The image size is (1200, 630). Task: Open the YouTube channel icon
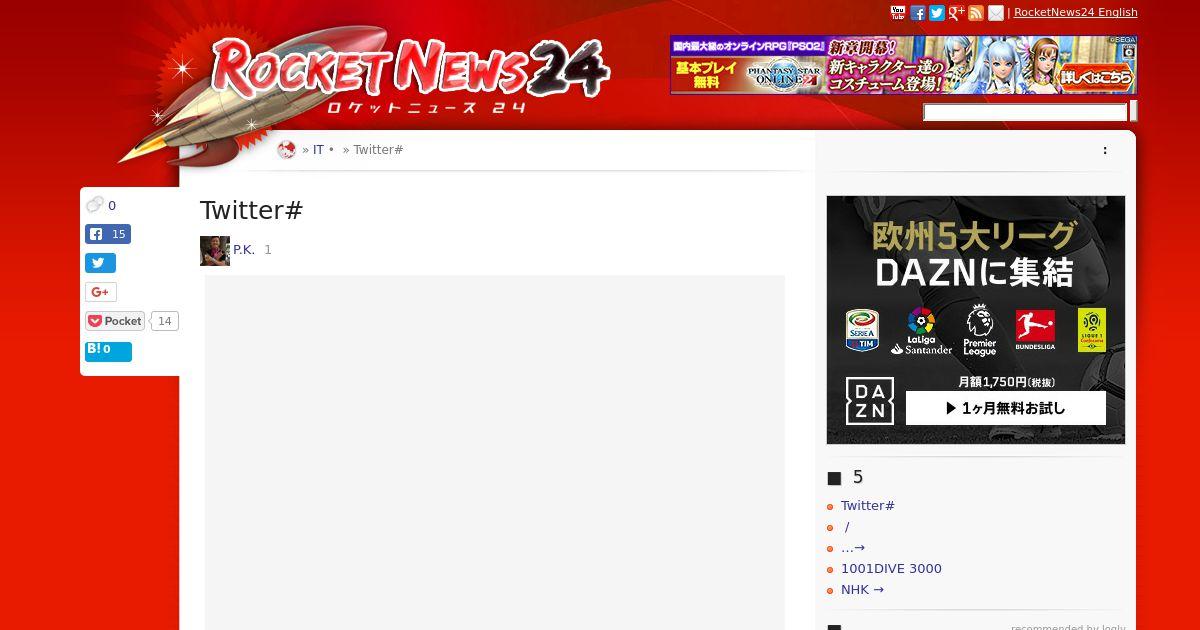point(898,13)
